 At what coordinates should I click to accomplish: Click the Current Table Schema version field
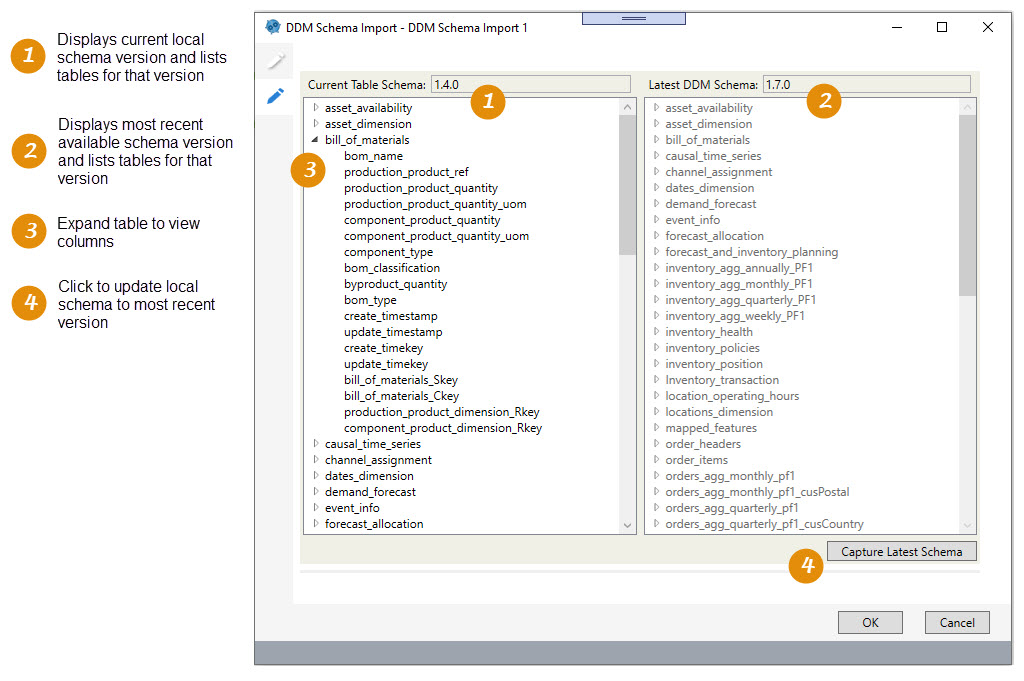coord(531,84)
